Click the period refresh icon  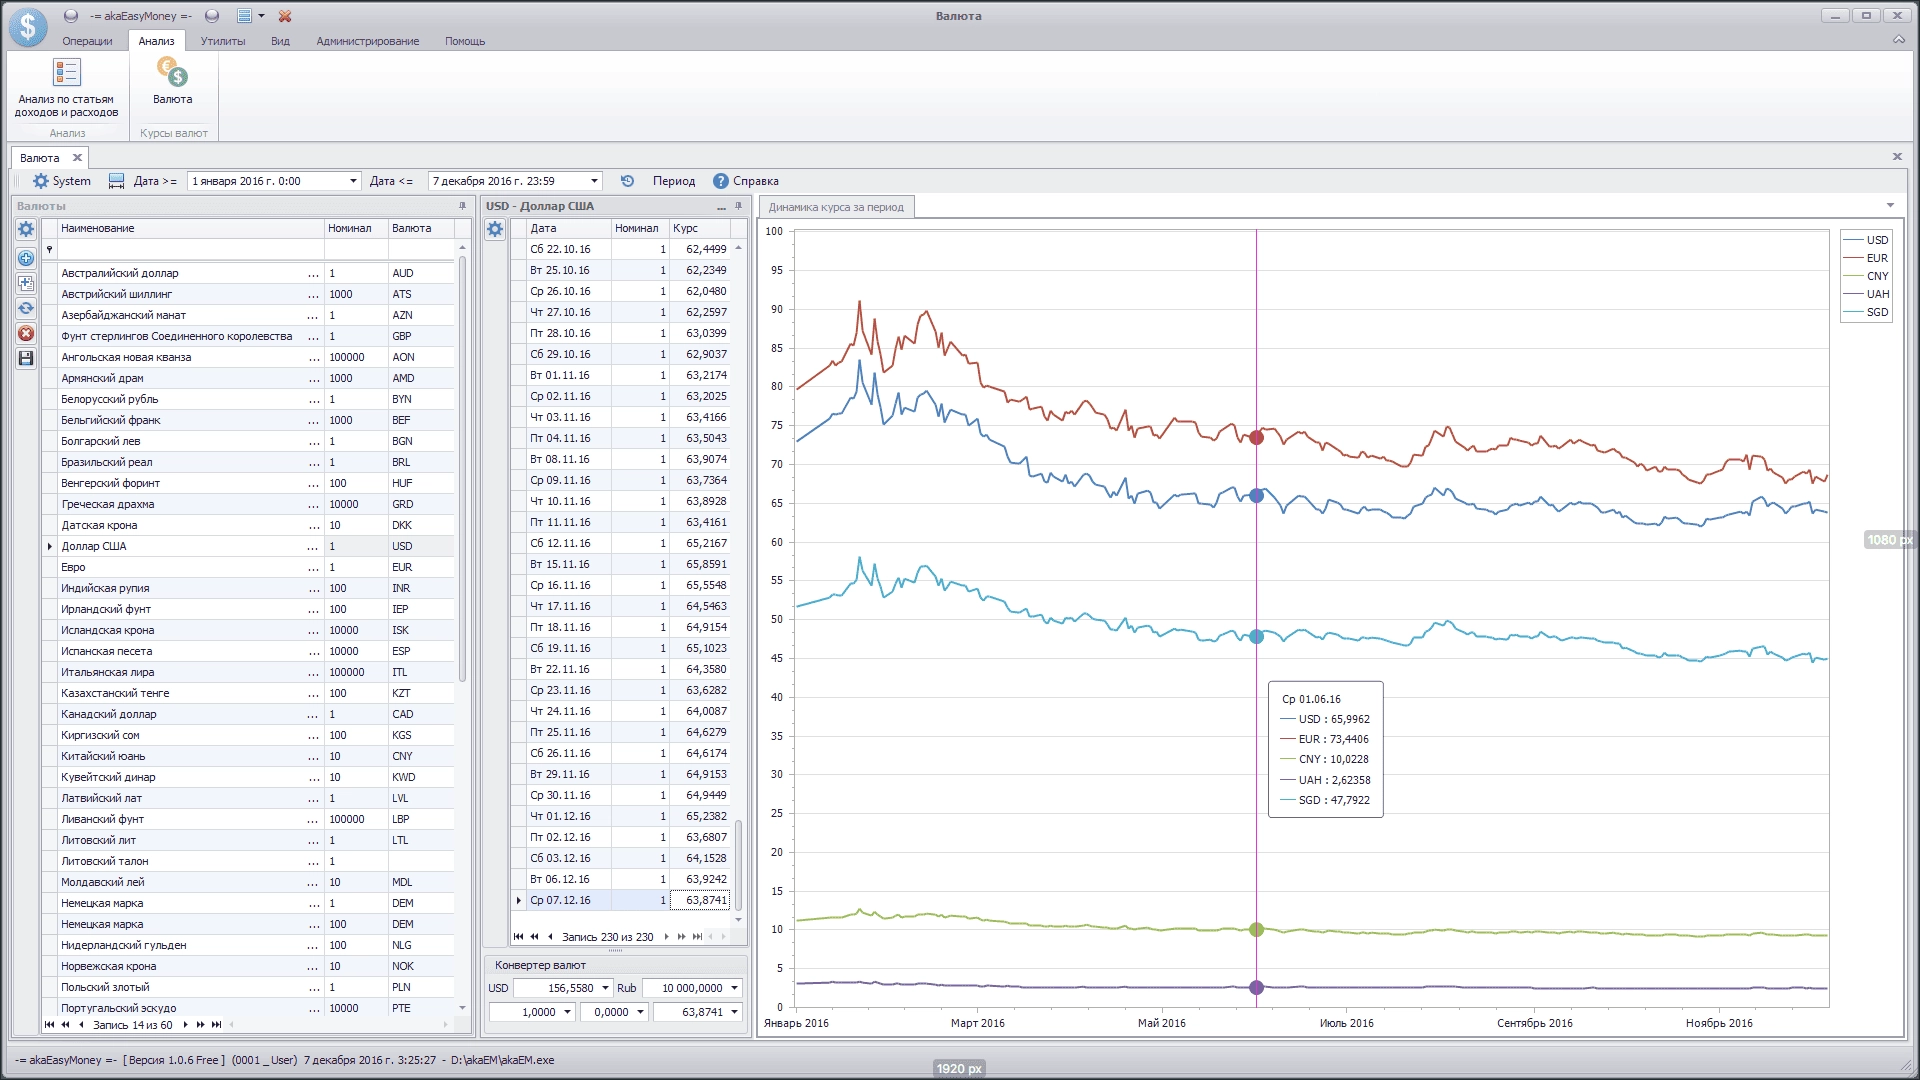click(x=627, y=181)
